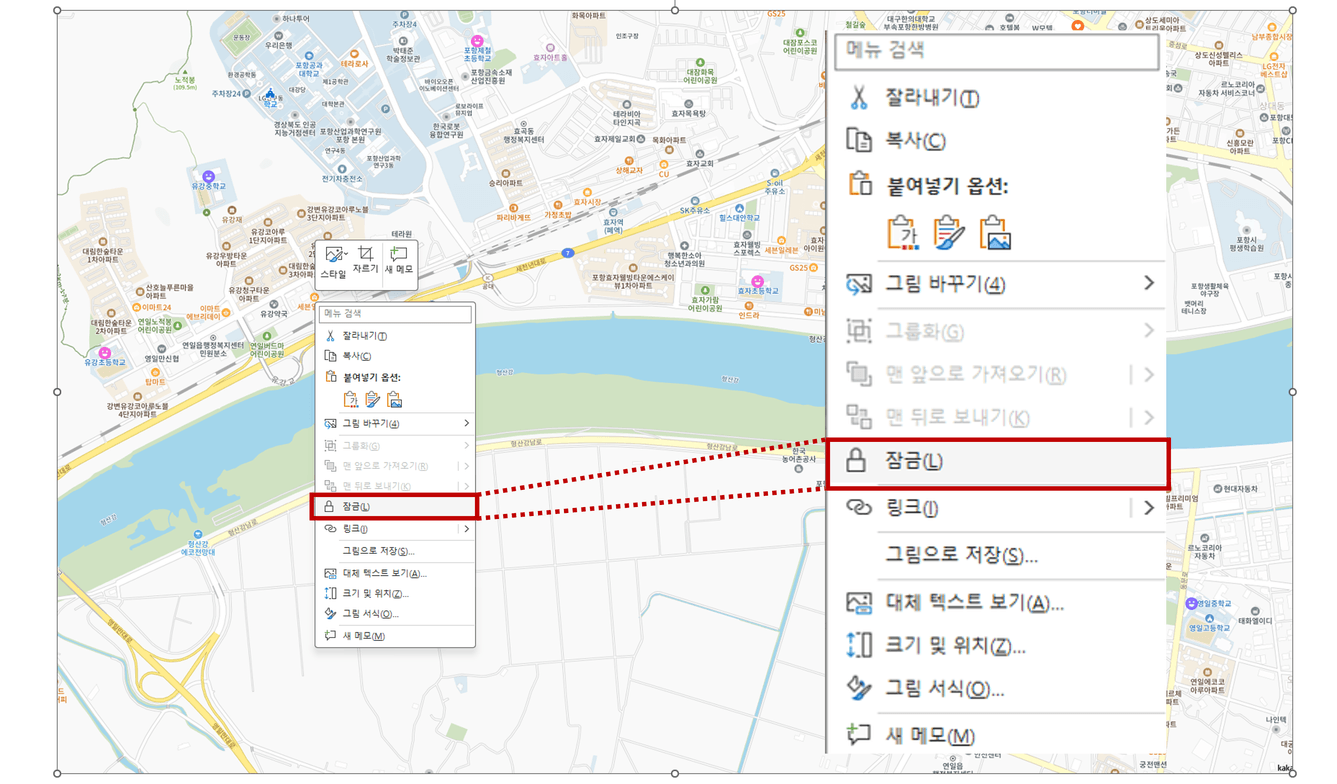
Task: Click 크기 및 위치 icon in enlarged menu
Action: (x=859, y=645)
